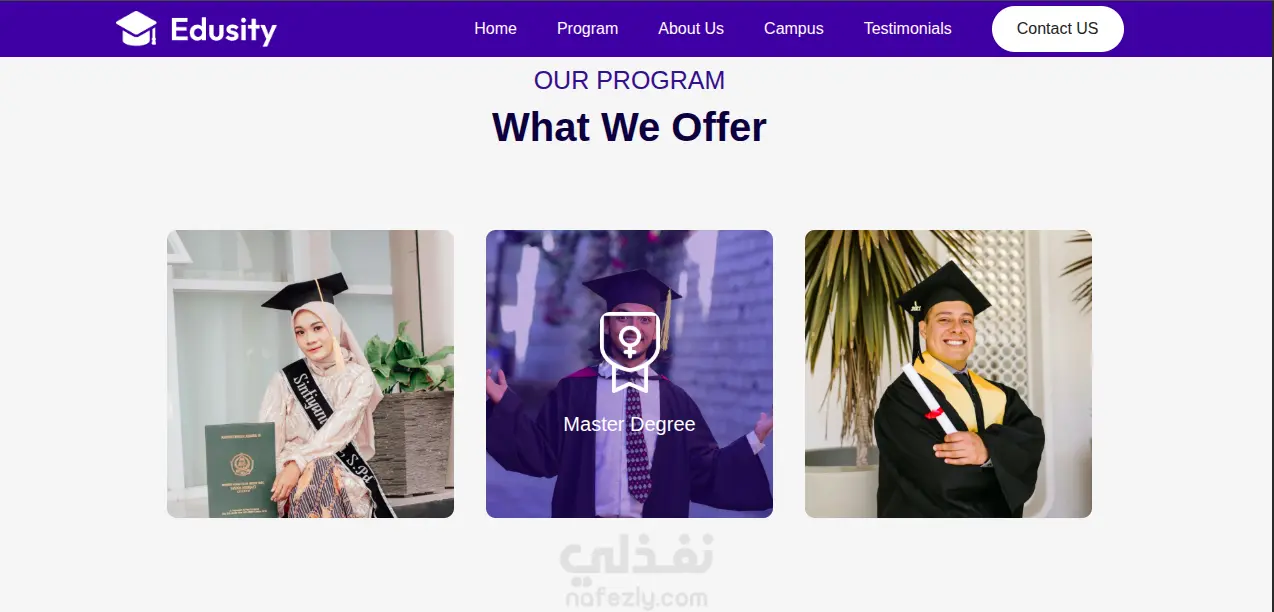Click the graduation cap logo icon

[x=136, y=29]
